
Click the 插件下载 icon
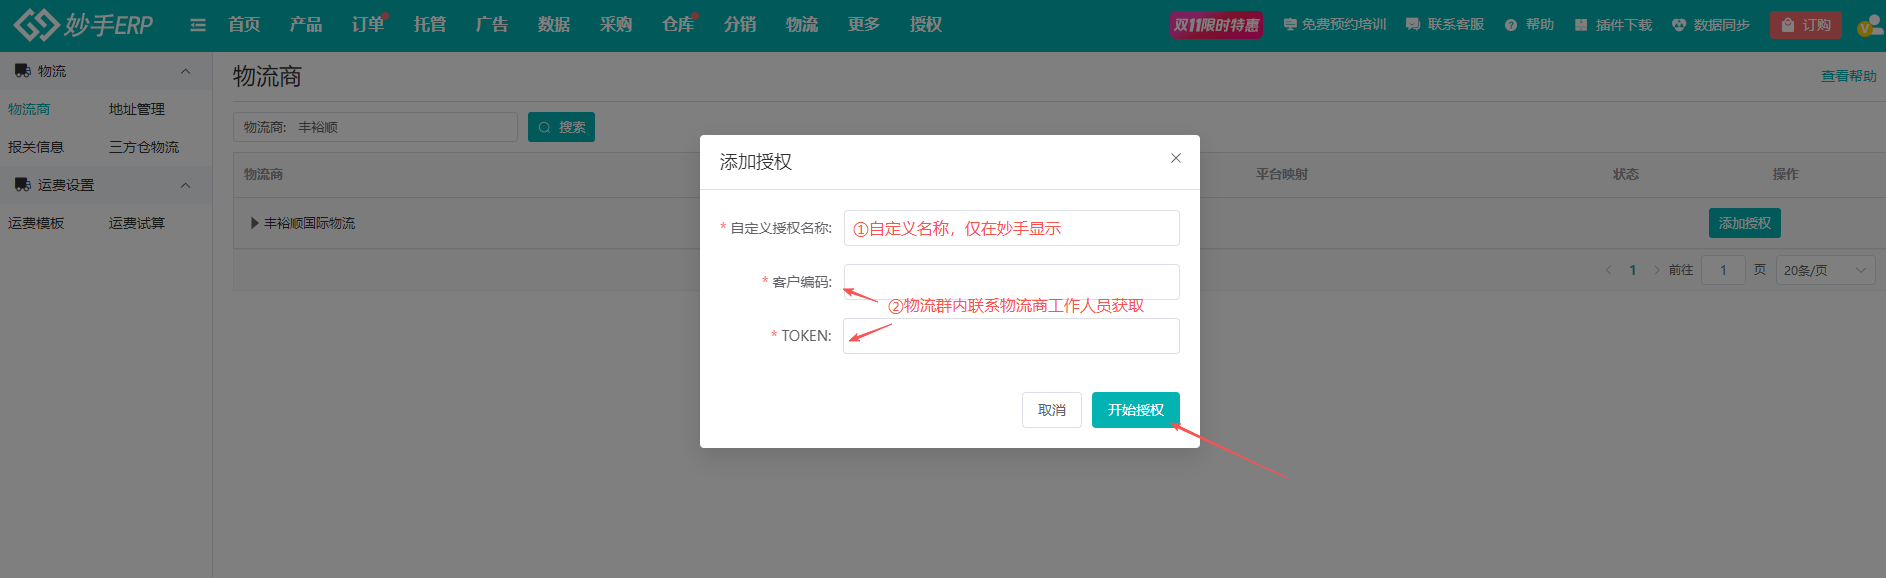[x=1581, y=25]
